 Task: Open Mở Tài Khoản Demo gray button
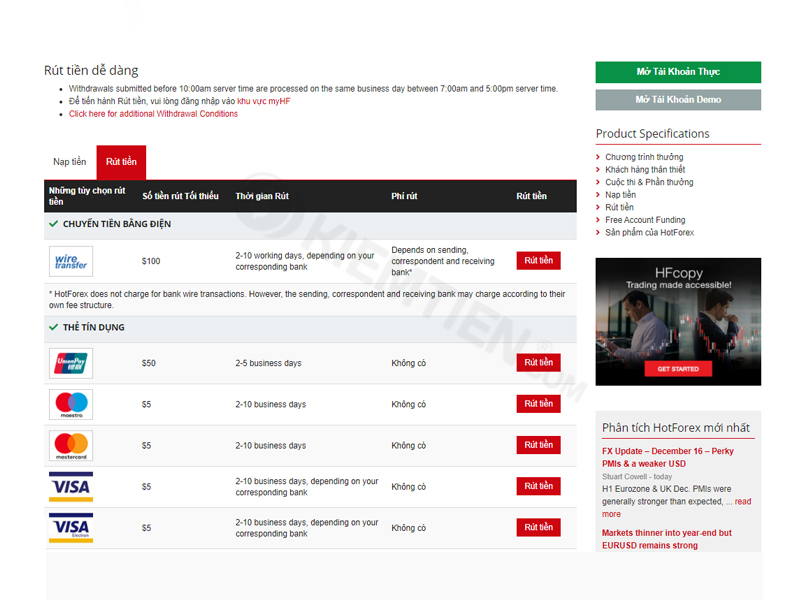678,100
